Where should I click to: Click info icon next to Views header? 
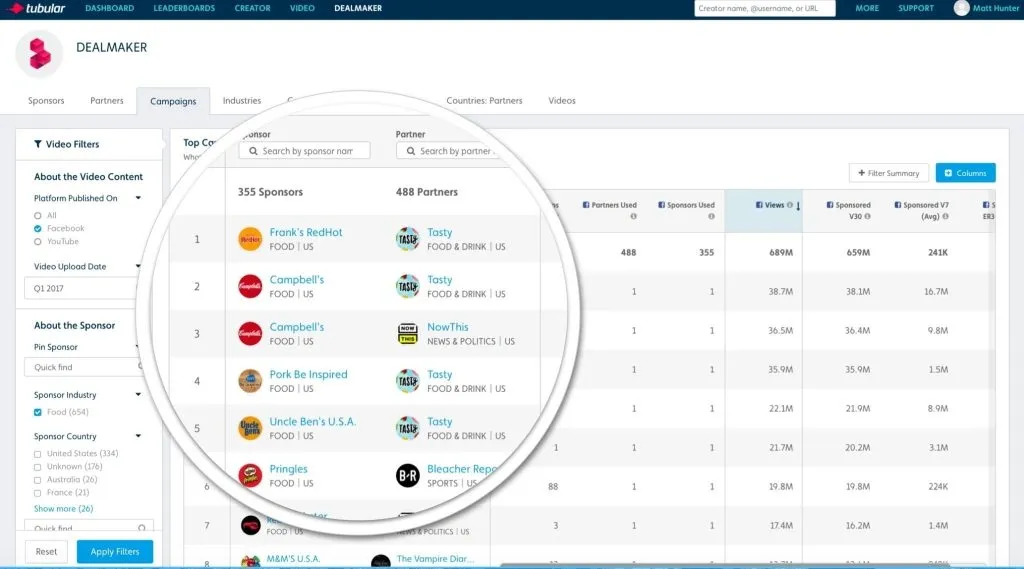[790, 205]
